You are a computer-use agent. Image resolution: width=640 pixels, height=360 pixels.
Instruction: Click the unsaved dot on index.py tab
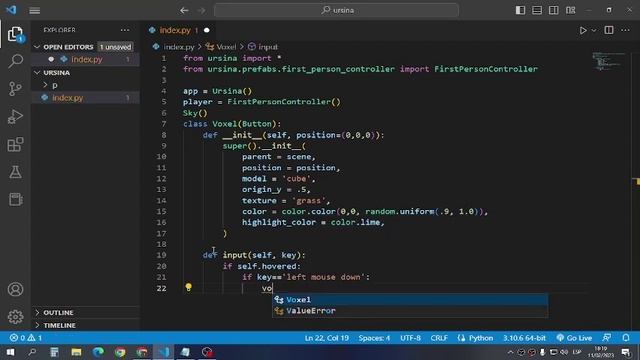pos(207,30)
